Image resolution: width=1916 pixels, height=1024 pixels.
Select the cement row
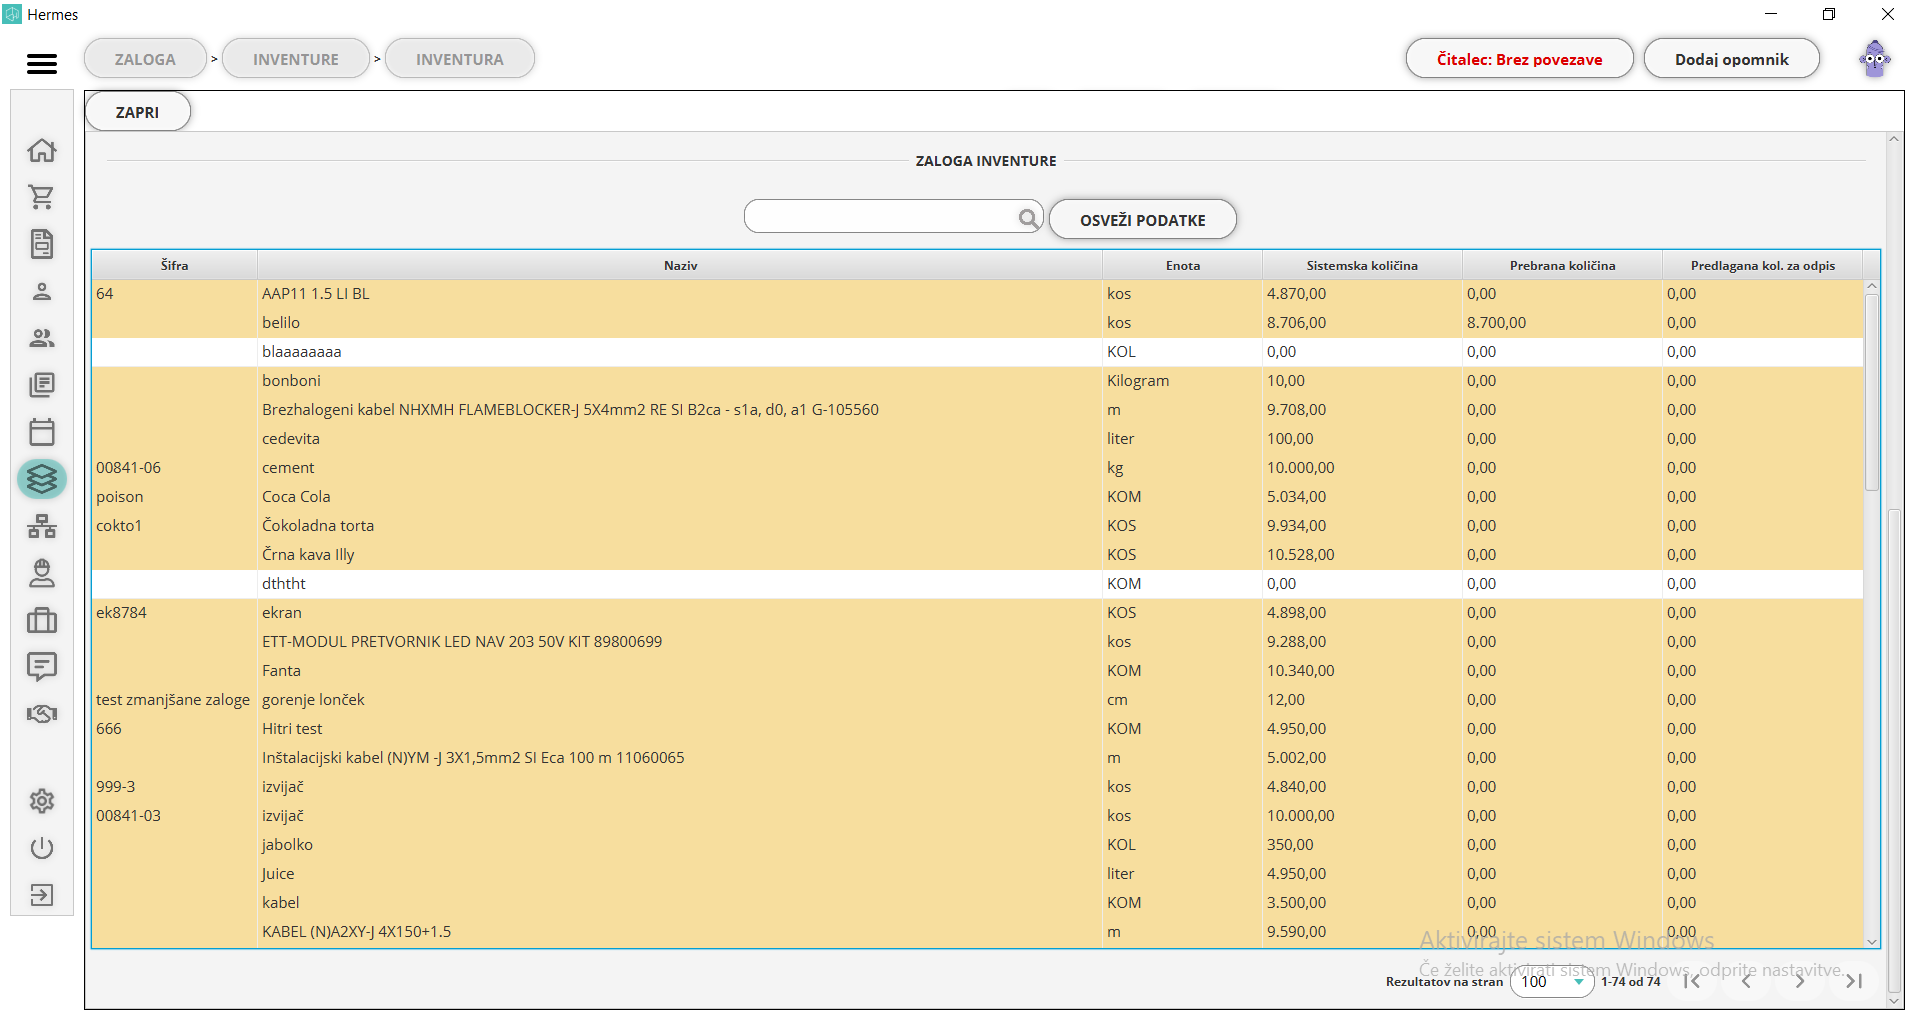point(978,468)
